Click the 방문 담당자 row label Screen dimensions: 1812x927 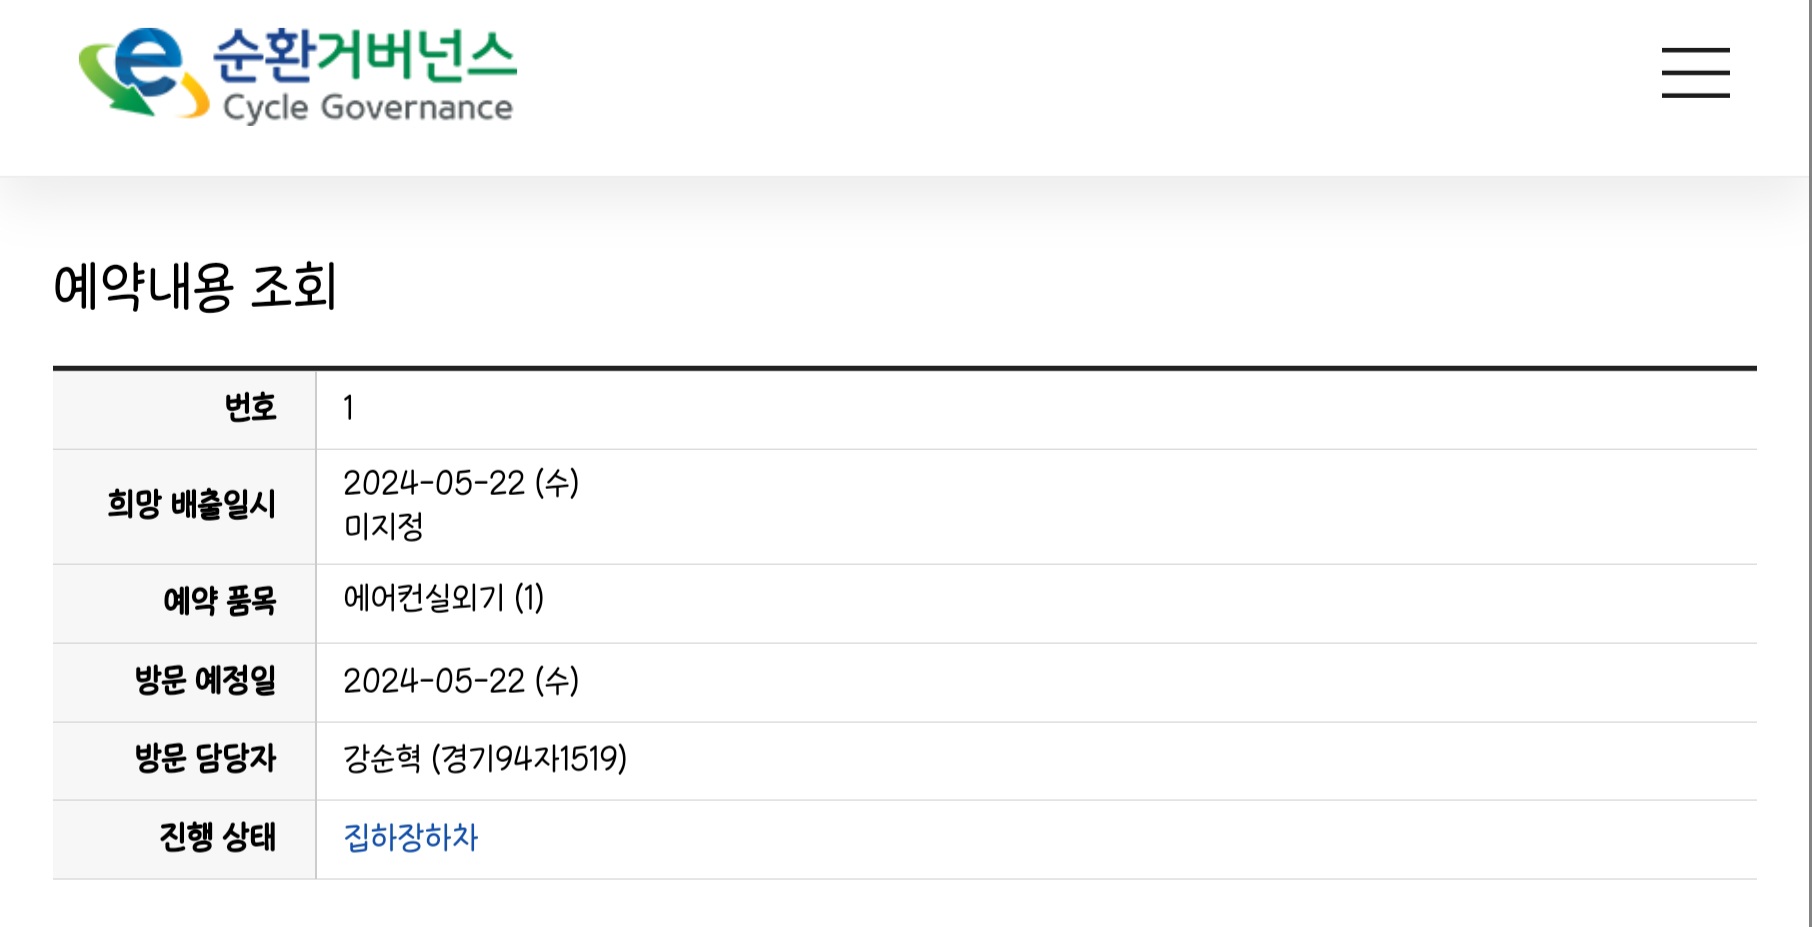tap(205, 758)
